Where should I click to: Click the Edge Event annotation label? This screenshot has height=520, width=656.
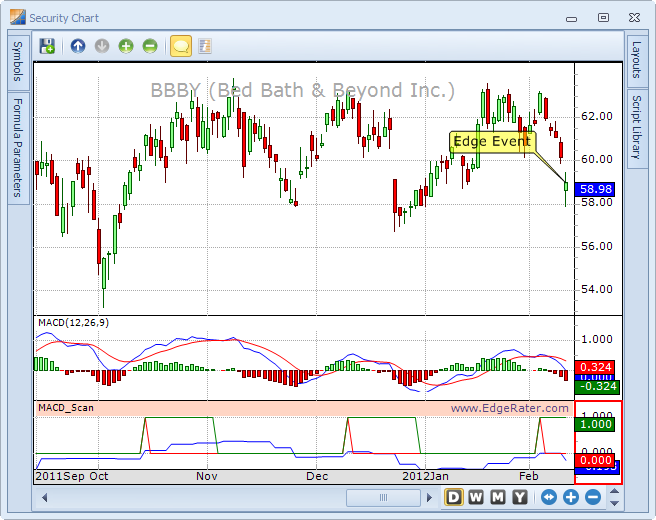pyautogui.click(x=492, y=141)
